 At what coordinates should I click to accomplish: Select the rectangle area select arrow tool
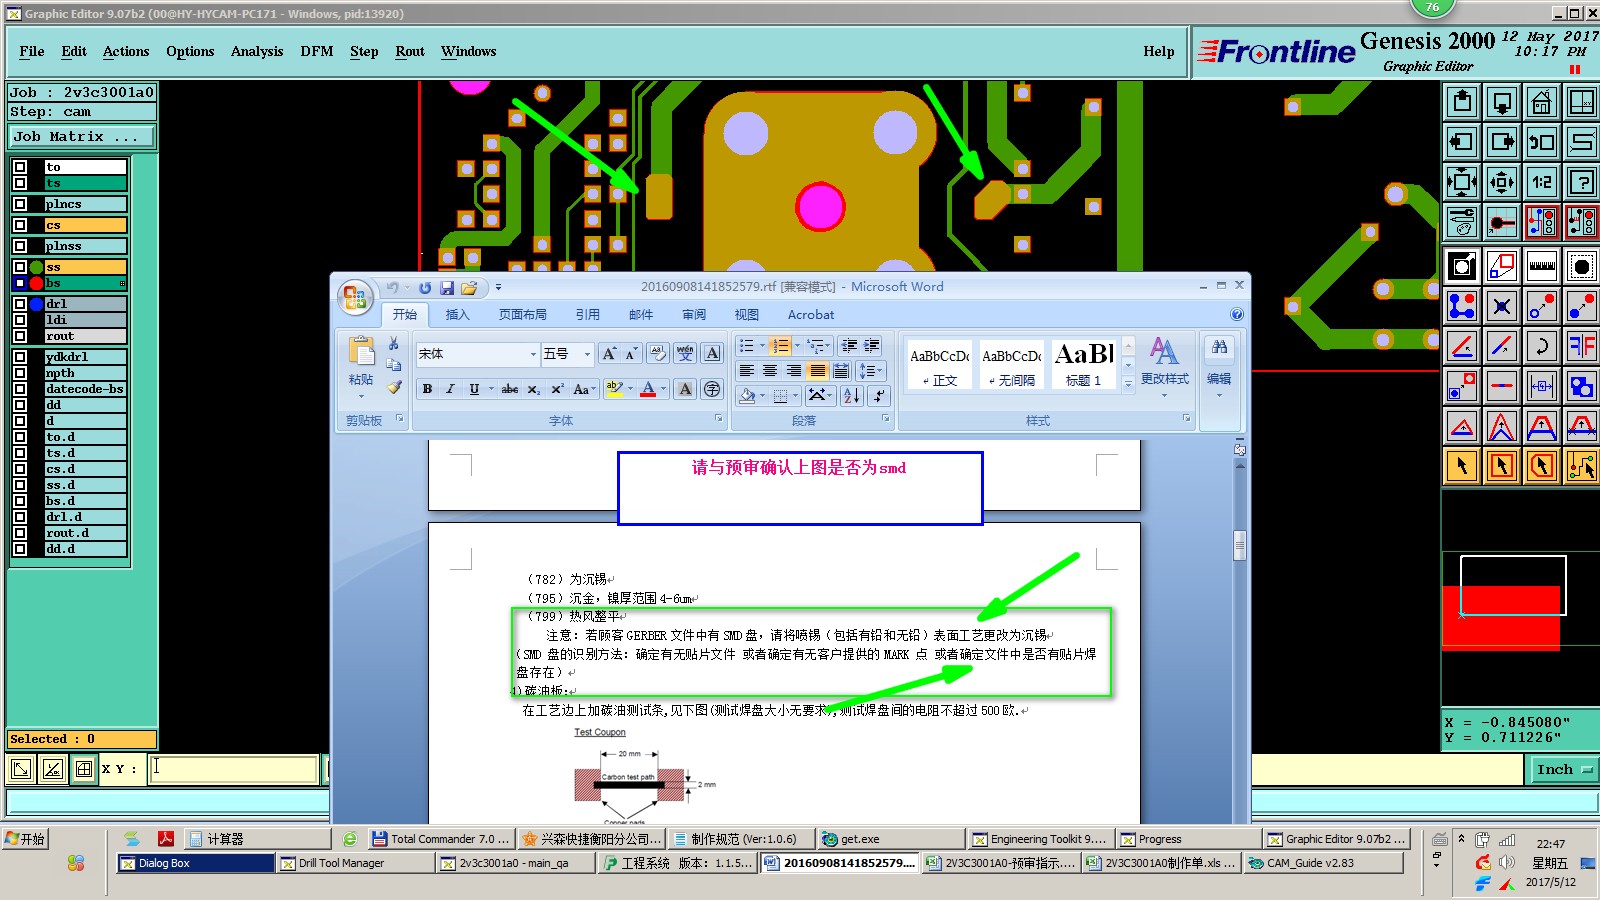coord(1502,466)
